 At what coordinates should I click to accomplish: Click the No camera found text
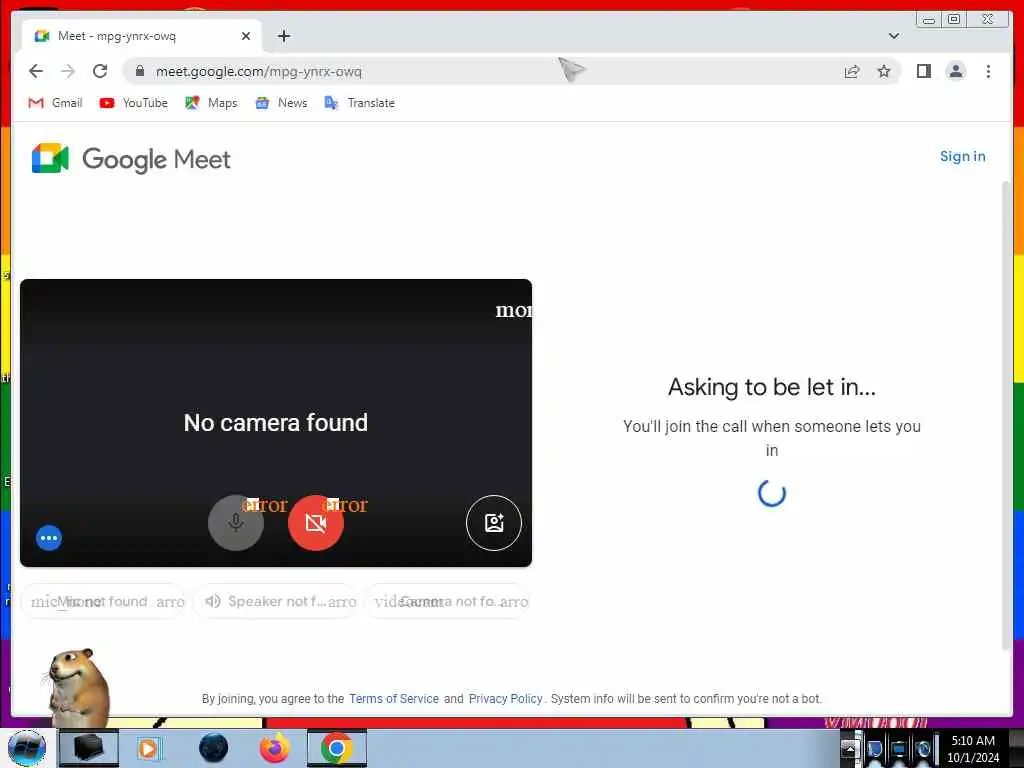(276, 423)
